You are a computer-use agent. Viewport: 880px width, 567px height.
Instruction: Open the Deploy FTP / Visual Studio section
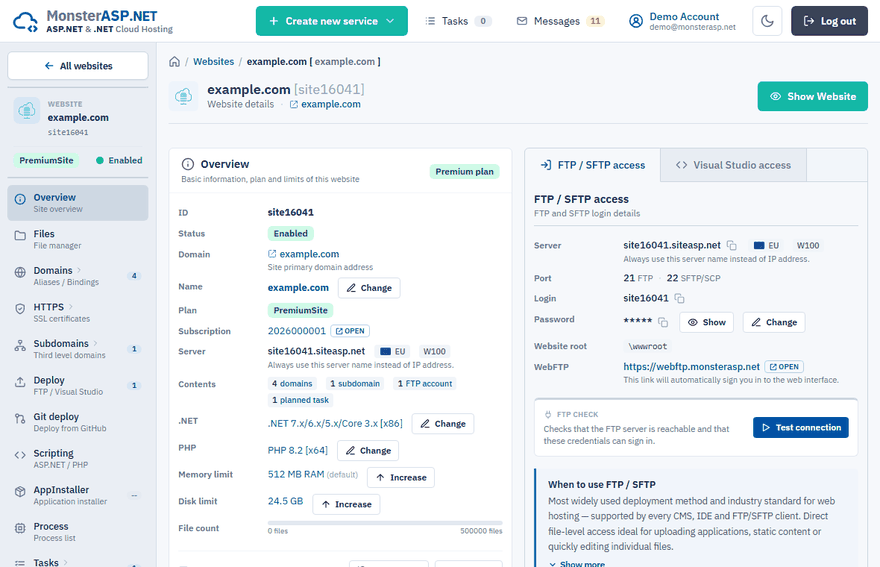click(x=78, y=385)
